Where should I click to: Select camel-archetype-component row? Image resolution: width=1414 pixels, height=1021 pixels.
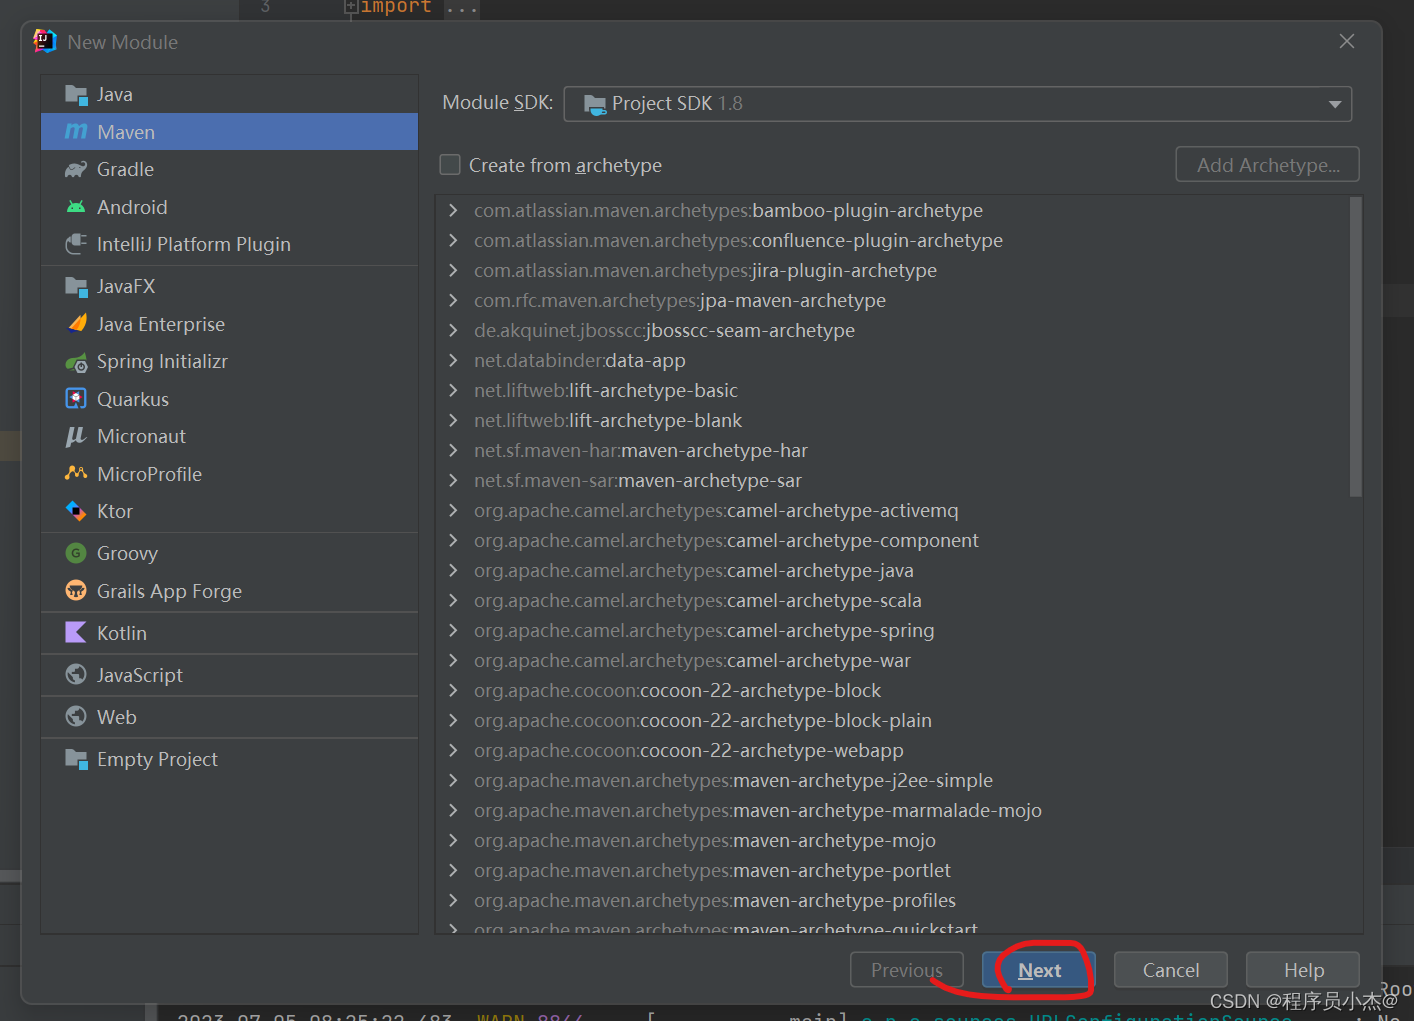click(x=892, y=540)
